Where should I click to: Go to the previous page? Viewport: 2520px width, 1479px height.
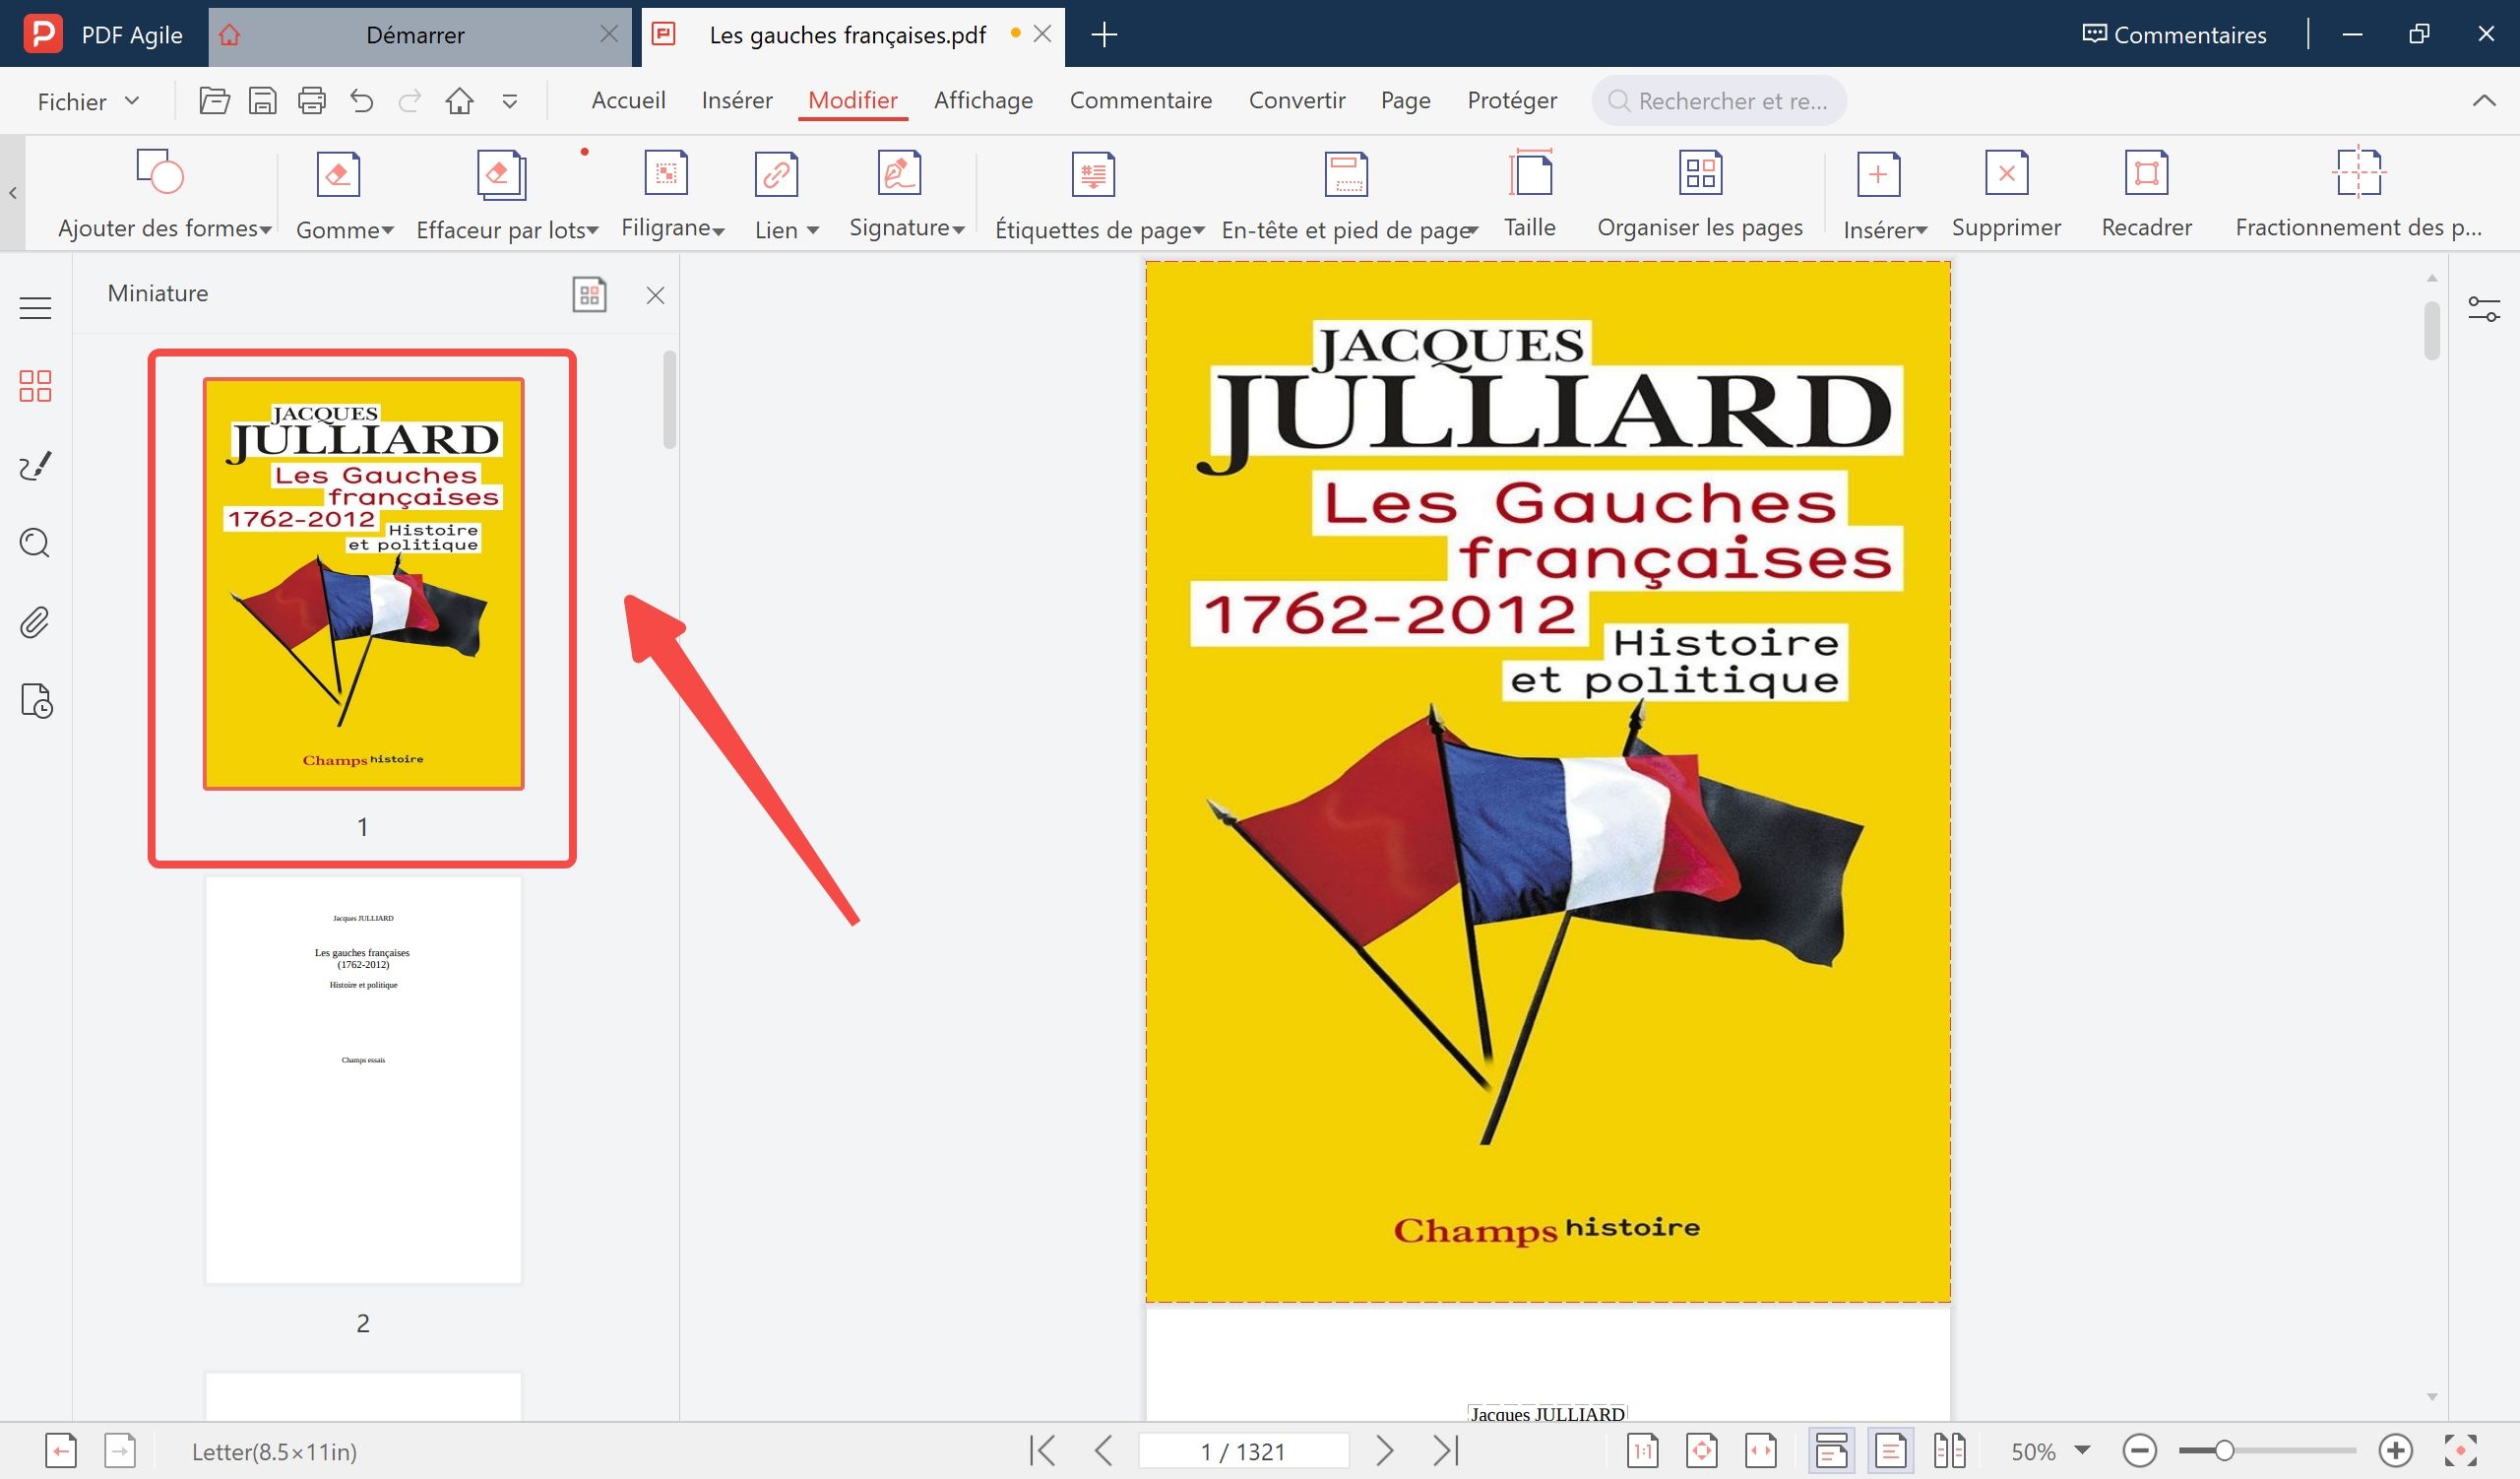coord(1104,1450)
